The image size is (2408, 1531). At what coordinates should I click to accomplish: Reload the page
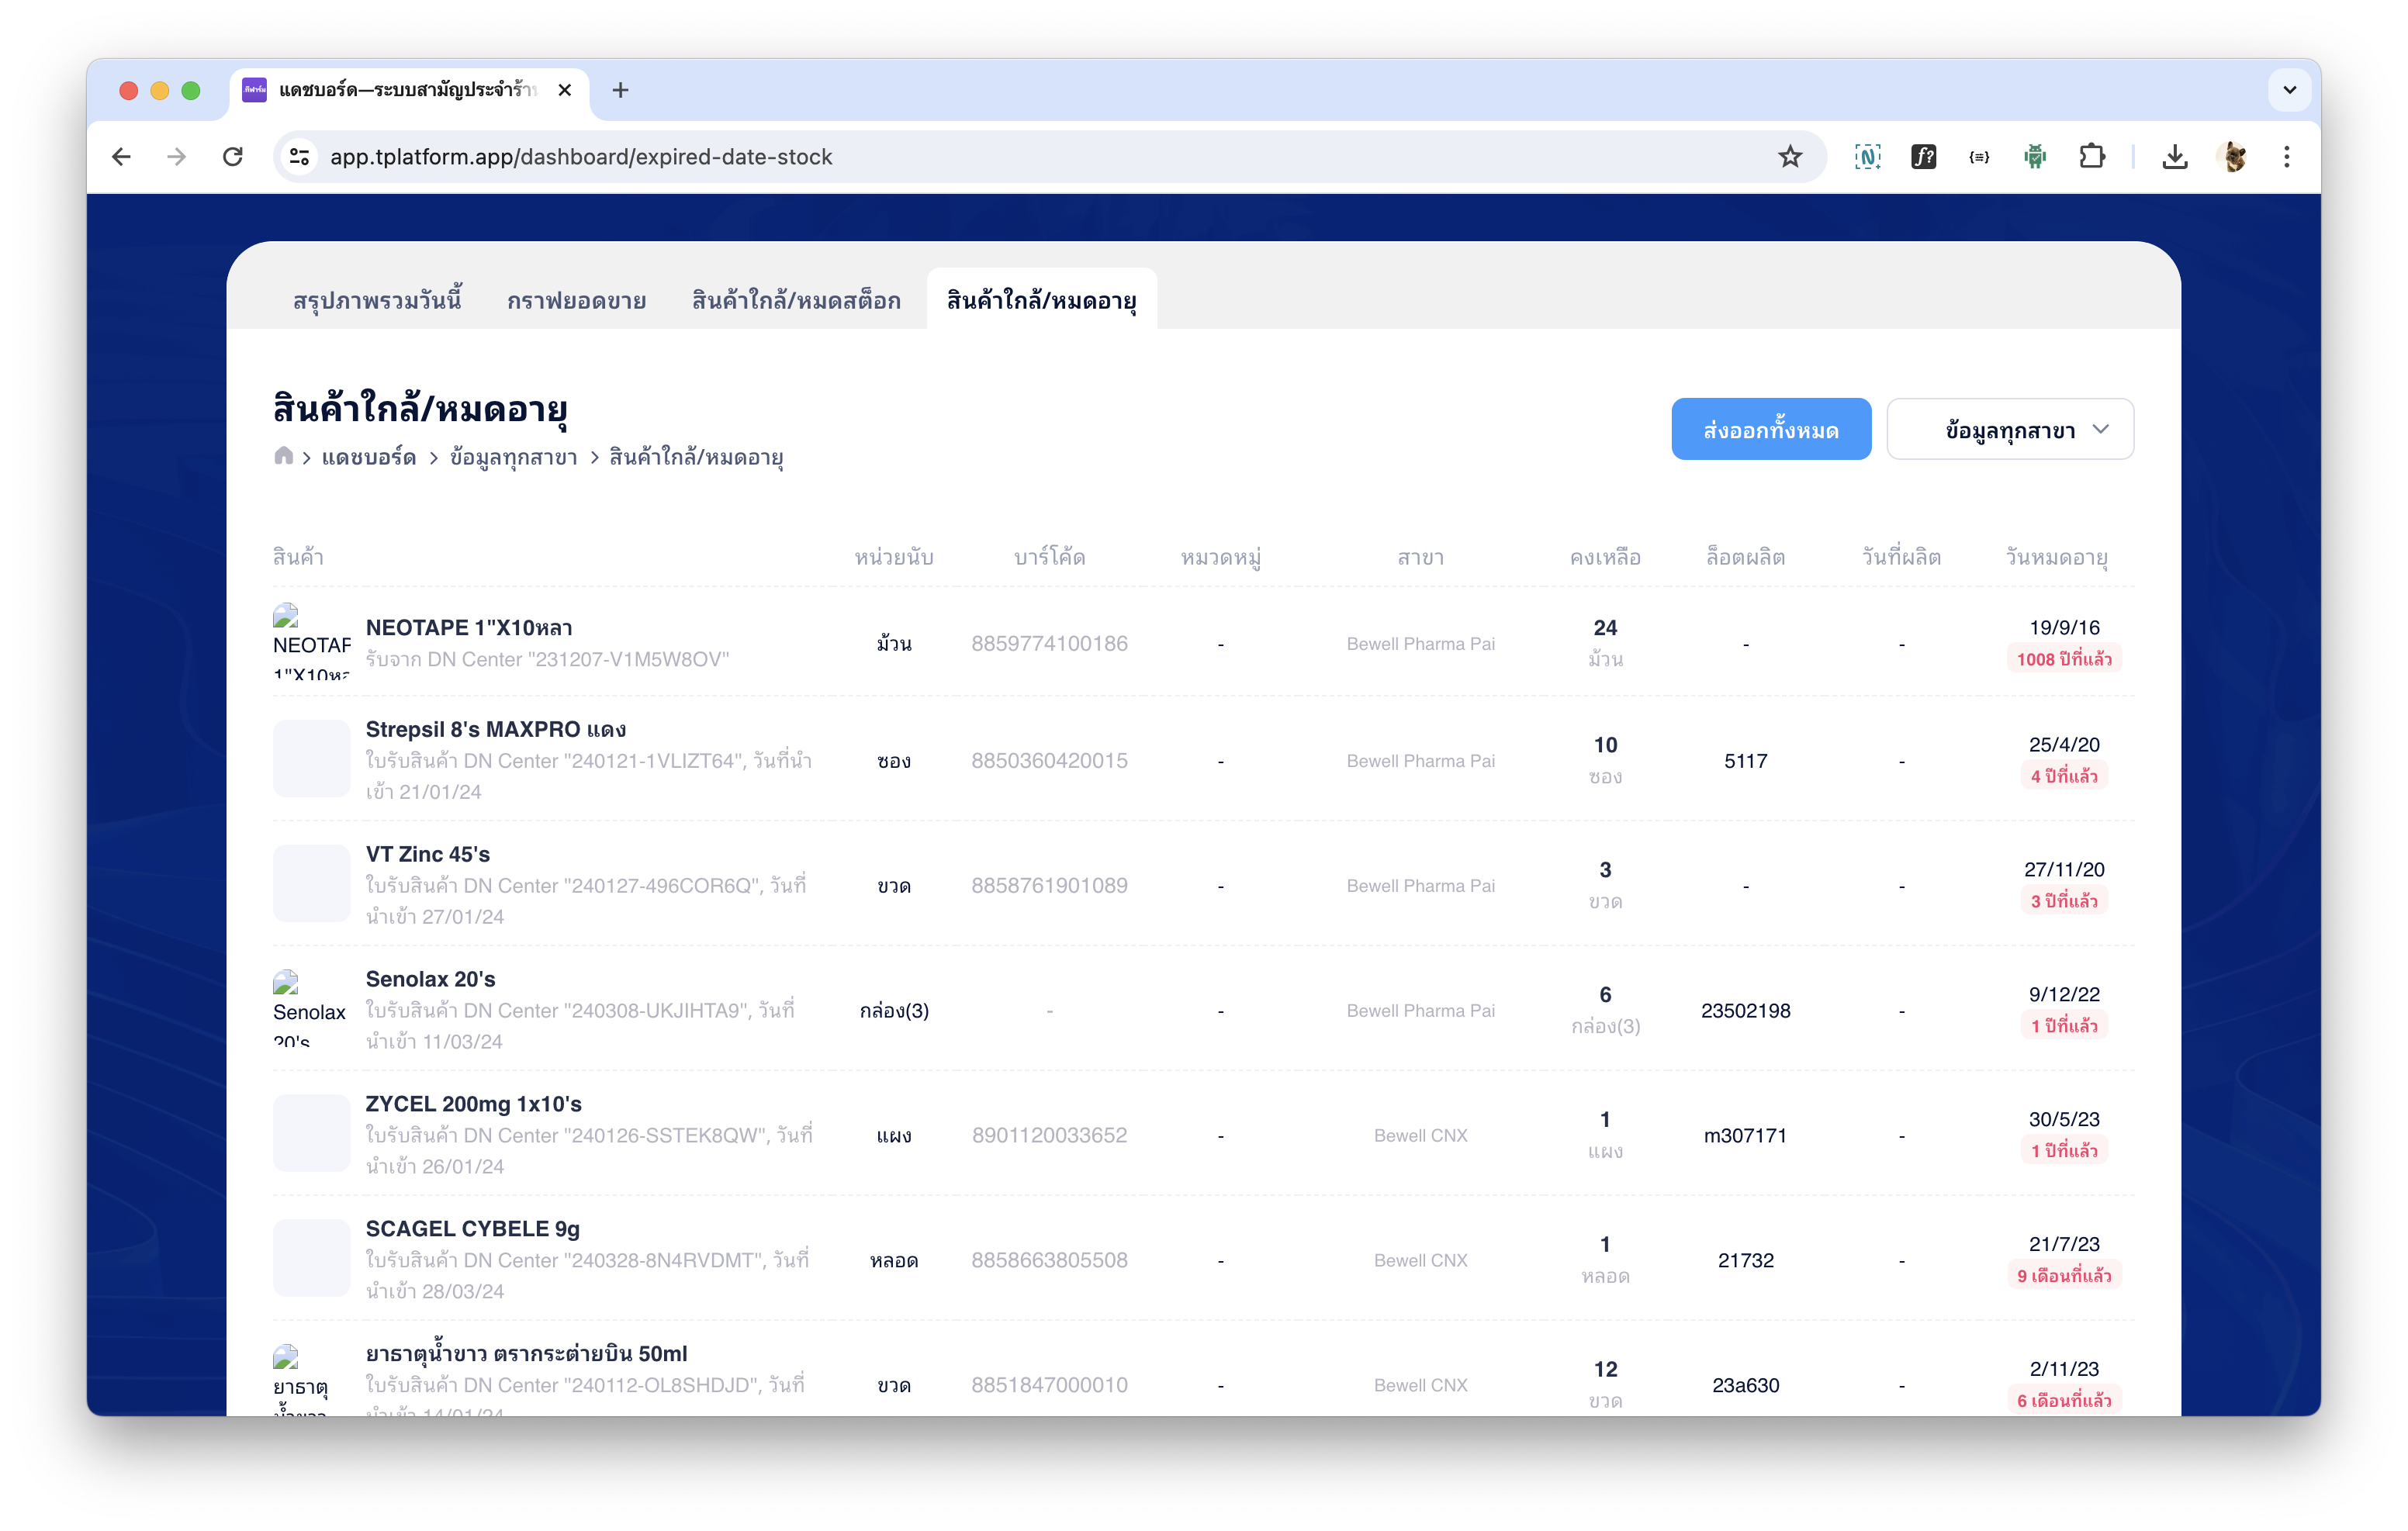233,157
